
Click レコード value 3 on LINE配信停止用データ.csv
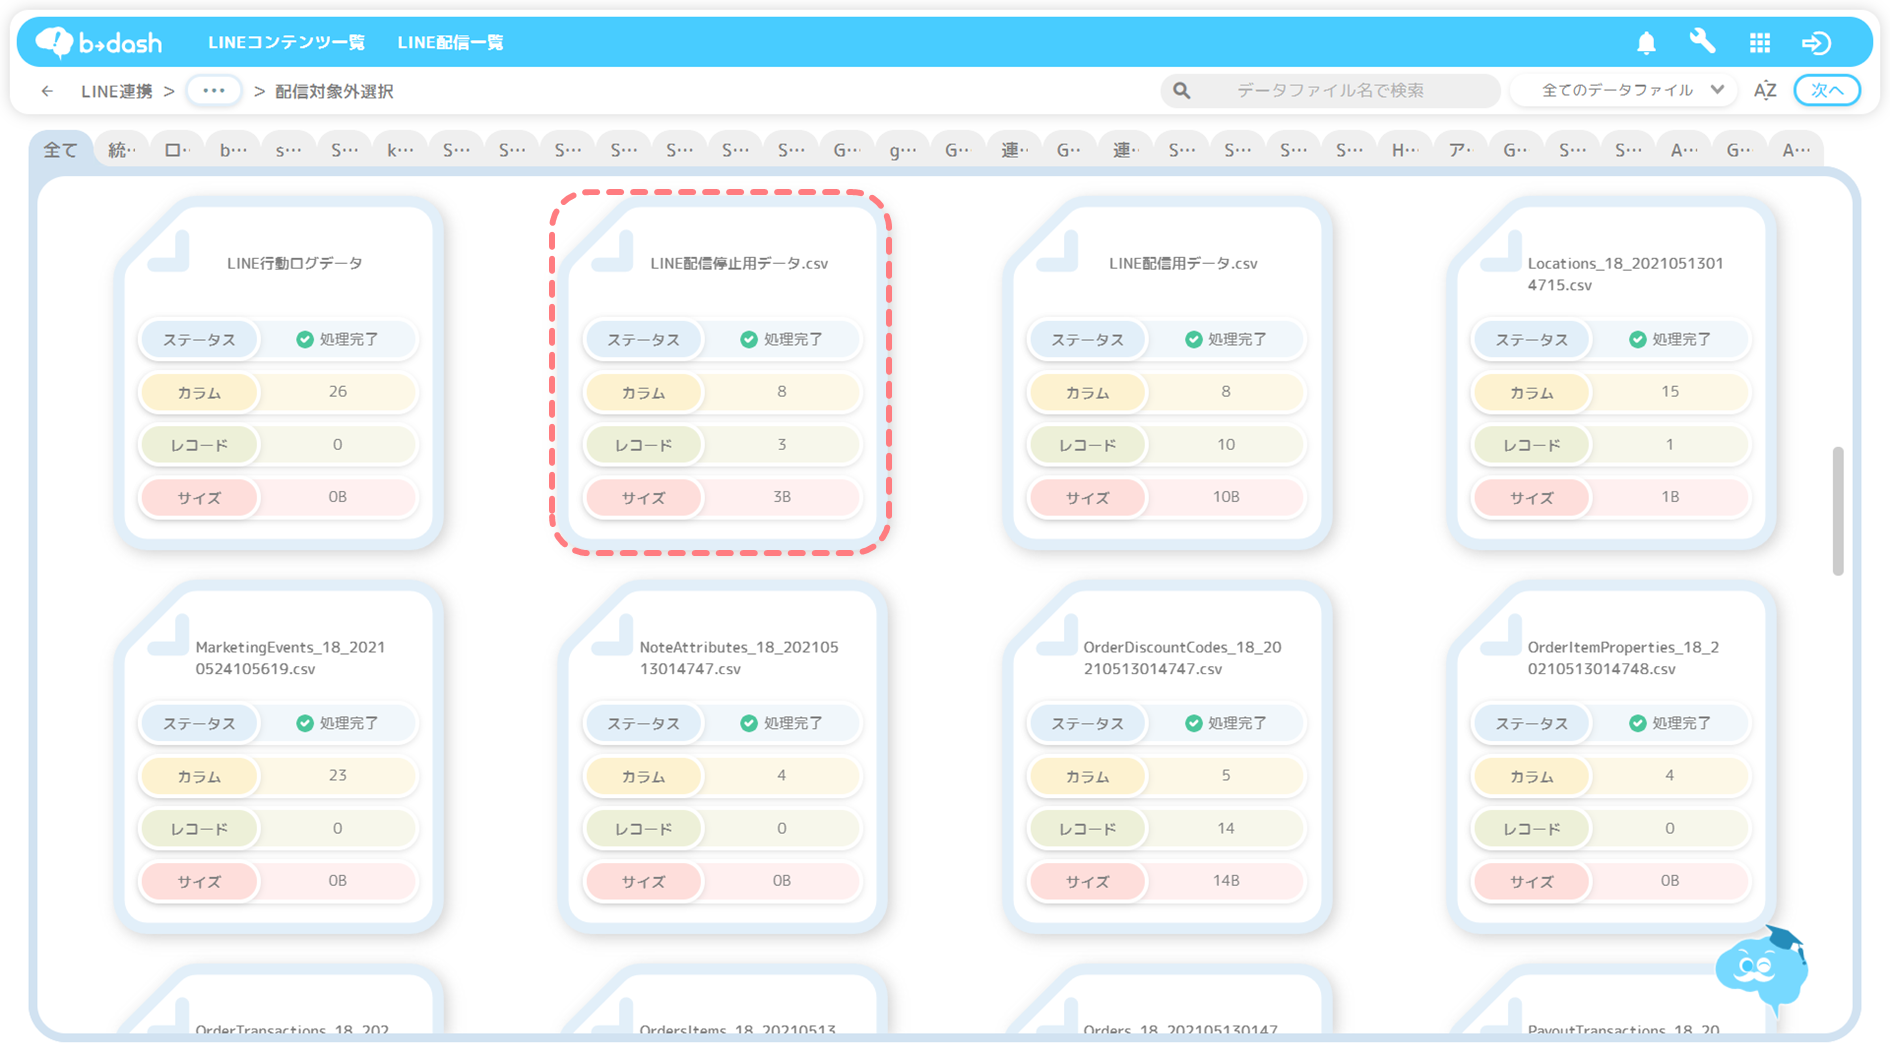(x=781, y=444)
